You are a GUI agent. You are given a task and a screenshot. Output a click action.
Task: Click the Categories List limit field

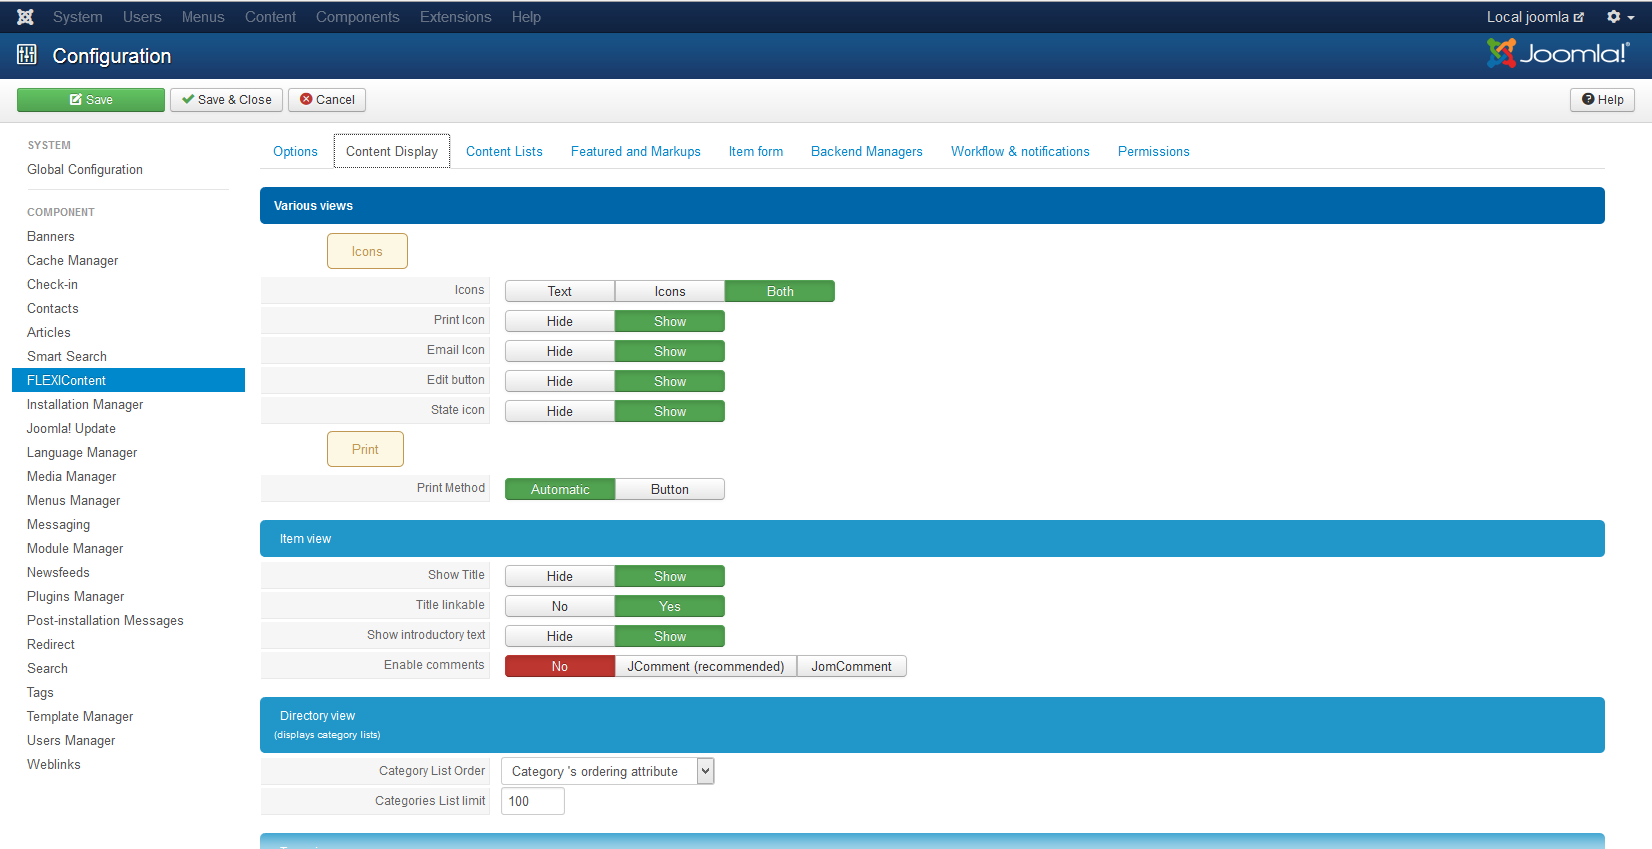pyautogui.click(x=532, y=802)
